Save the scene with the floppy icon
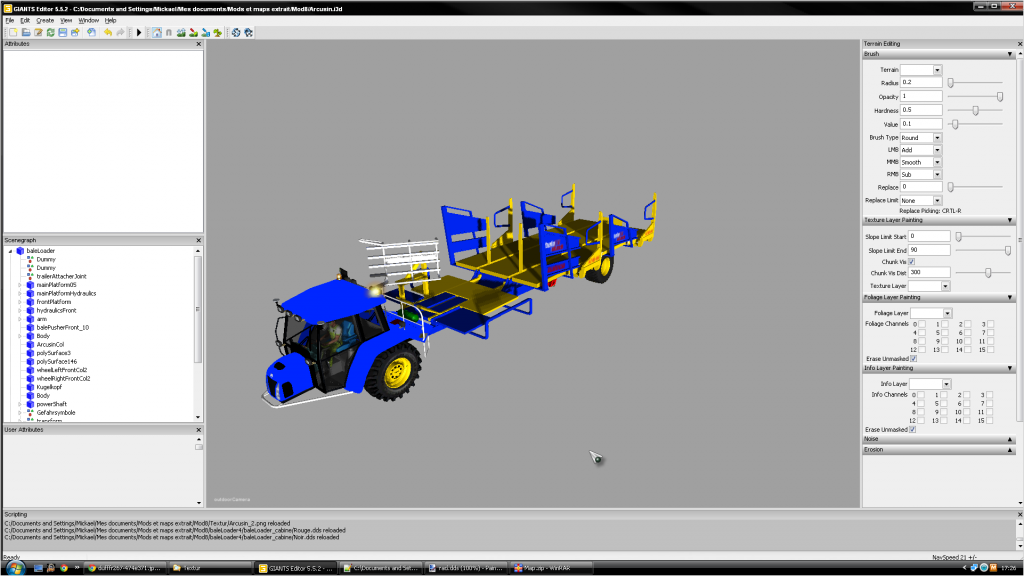Viewport: 1024px width, 576px height. tap(63, 32)
